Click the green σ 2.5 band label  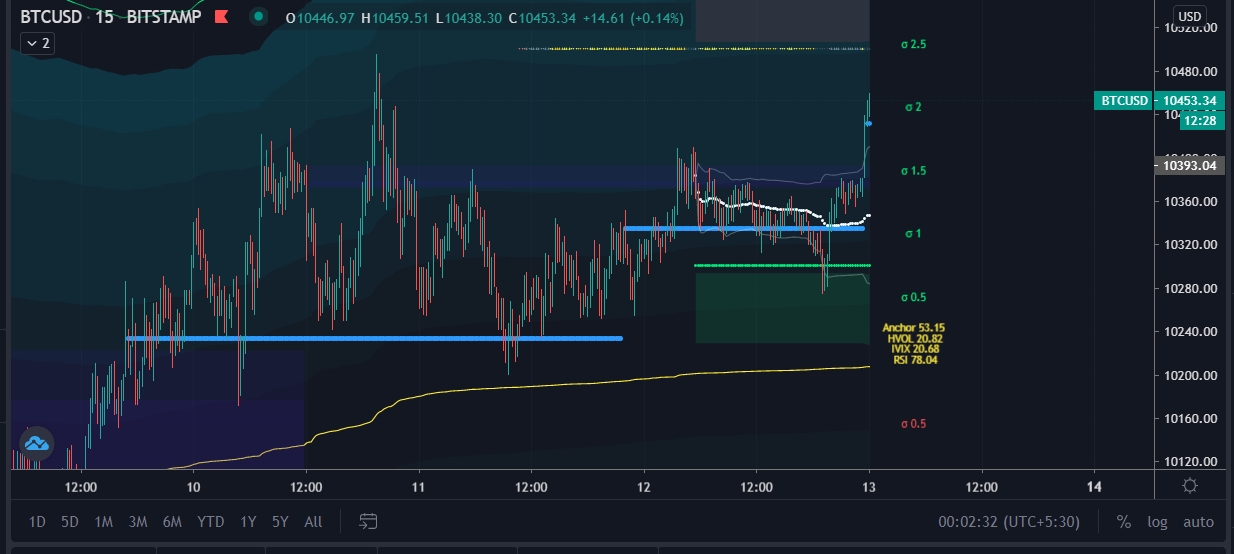[915, 45]
